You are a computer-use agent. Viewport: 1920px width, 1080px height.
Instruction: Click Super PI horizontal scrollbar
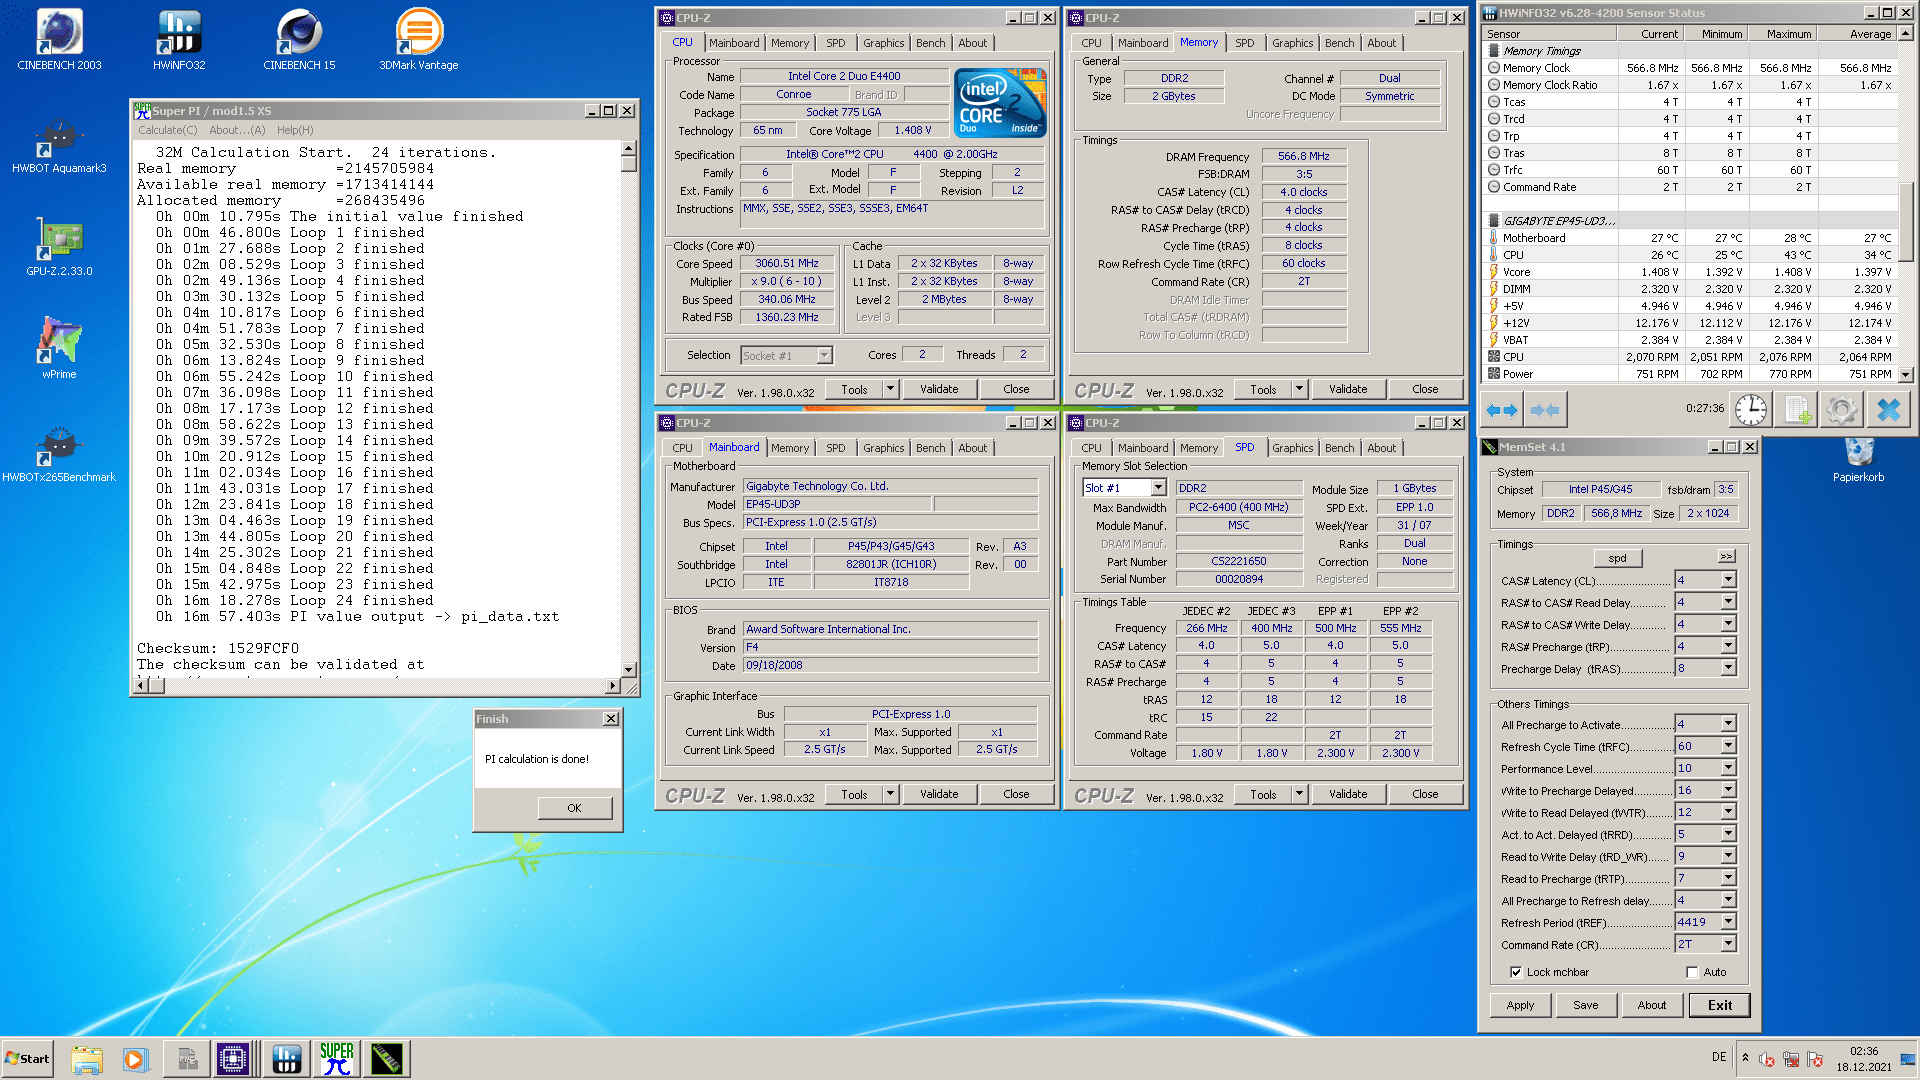point(377,685)
